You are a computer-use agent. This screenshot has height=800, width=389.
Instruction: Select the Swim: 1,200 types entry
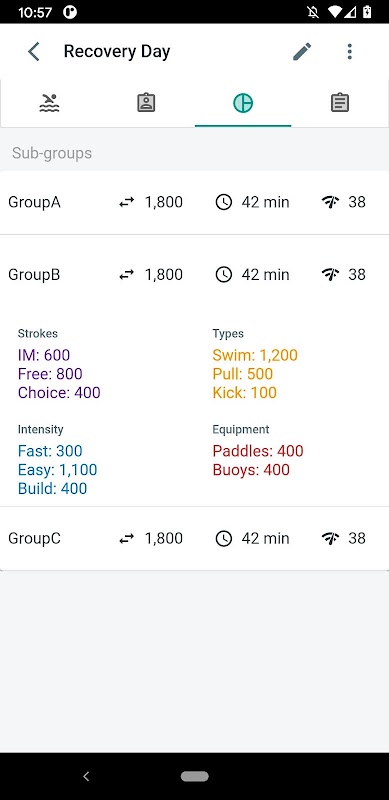pos(255,355)
